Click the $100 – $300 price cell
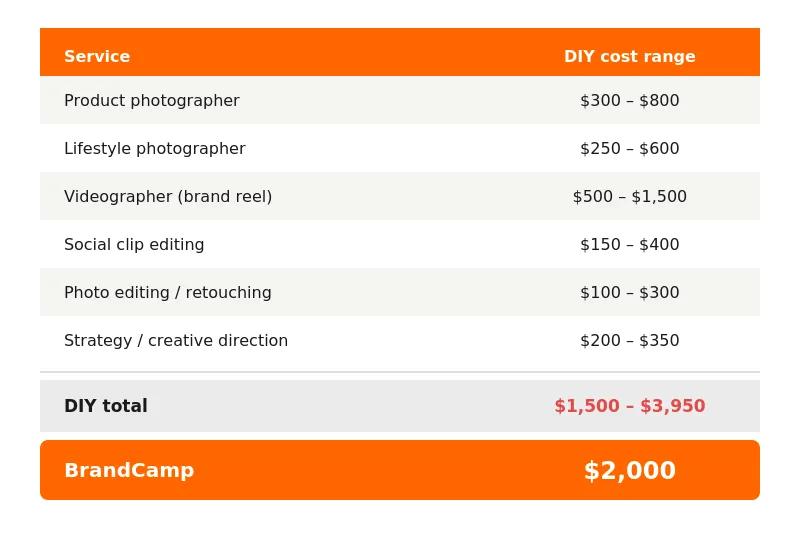Viewport: 800px width, 540px height. (x=630, y=292)
